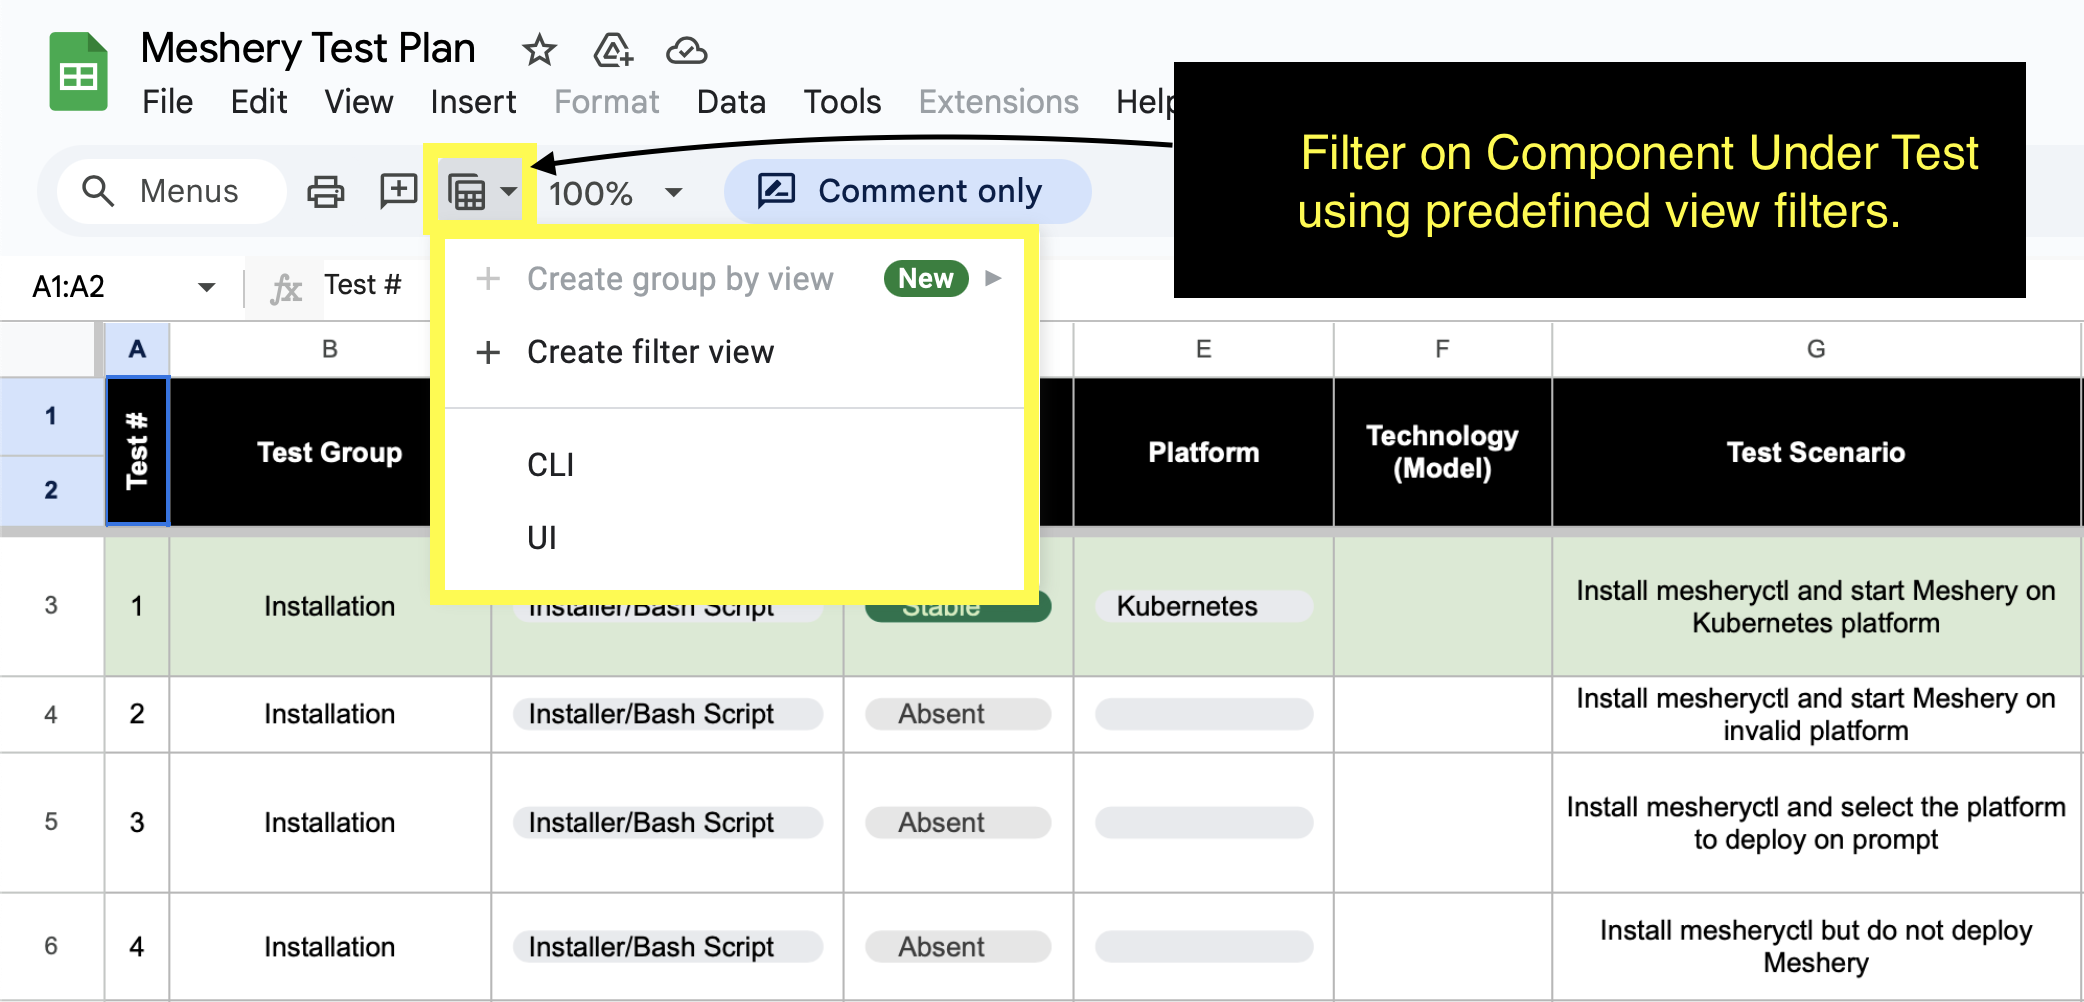Star the Meshery Test Plan spreadsheet
Viewport: 2084px width, 1002px height.
[x=539, y=51]
